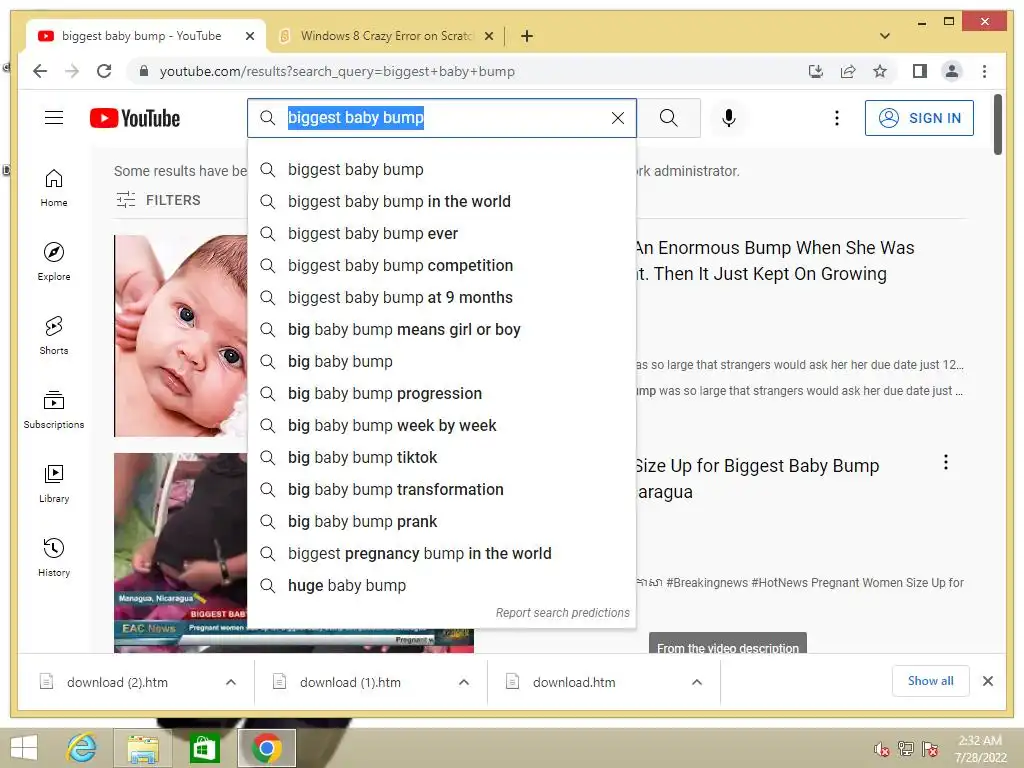Open 'An Enormous Bump When She Was' video title
This screenshot has height=768, width=1024.
775,261
